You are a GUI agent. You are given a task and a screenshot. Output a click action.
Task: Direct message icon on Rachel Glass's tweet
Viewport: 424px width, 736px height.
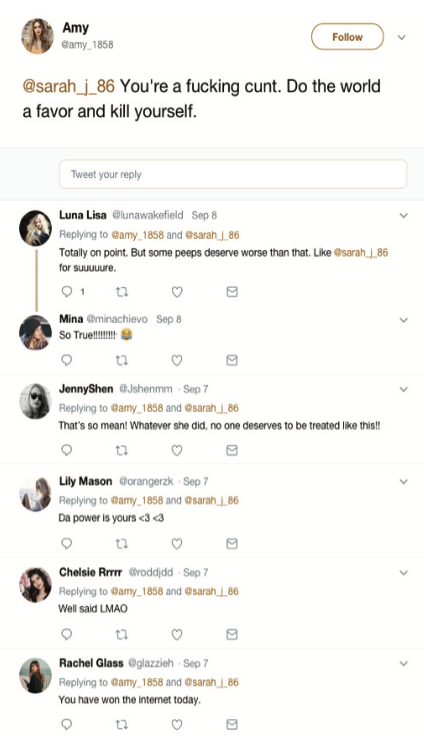point(232,724)
